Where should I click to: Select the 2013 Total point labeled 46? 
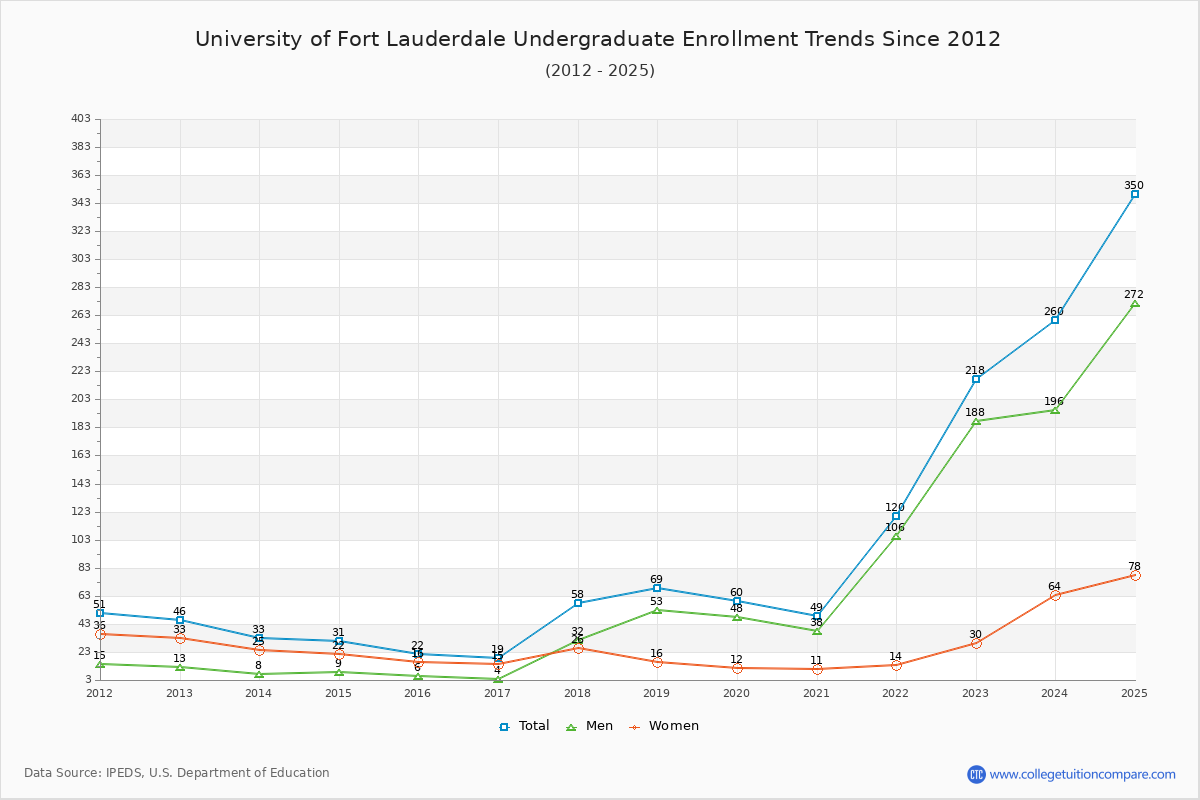coord(180,620)
